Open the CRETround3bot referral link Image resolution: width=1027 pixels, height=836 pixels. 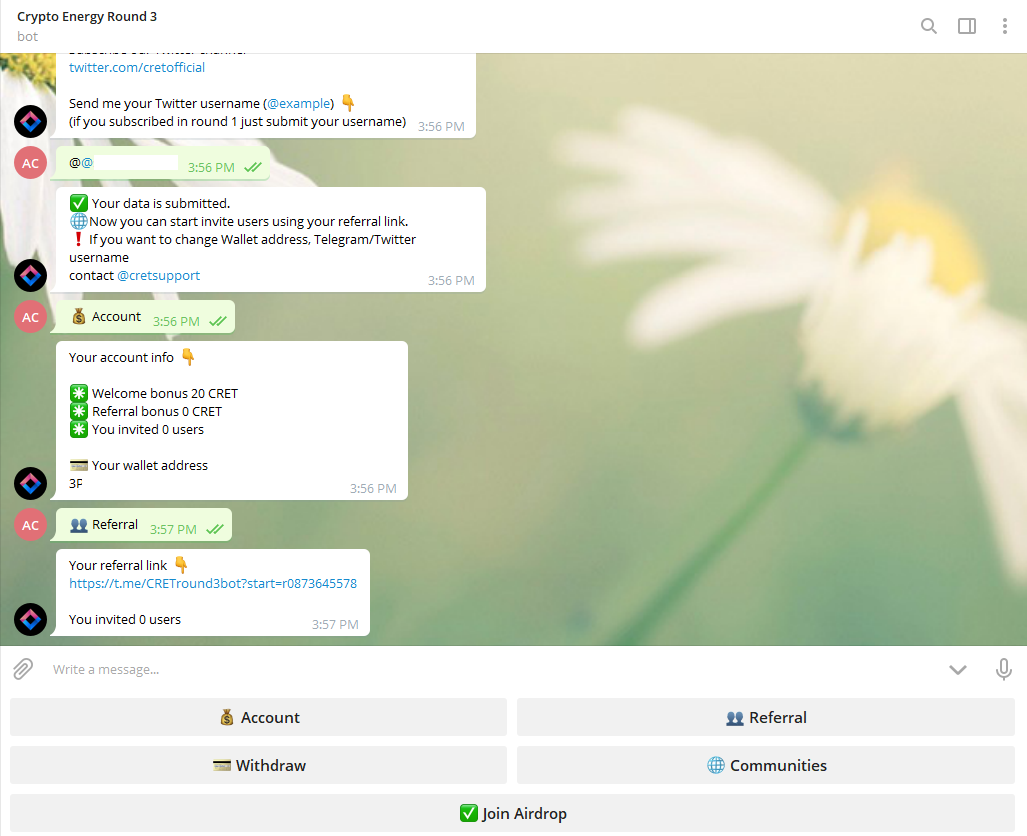213,583
